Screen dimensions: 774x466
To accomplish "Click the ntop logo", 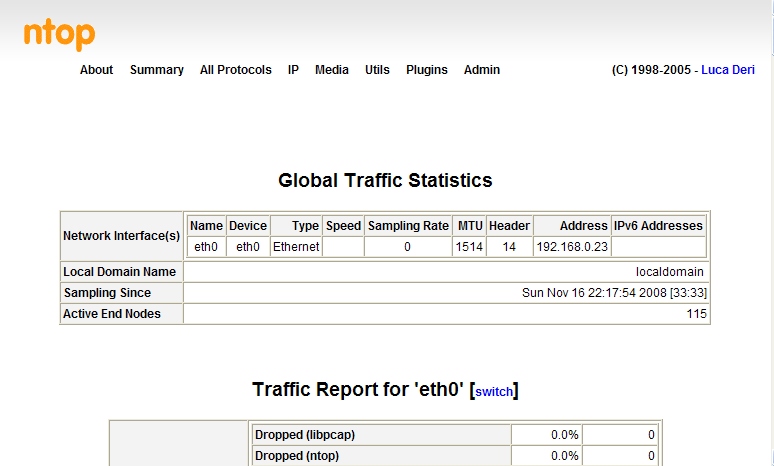I will click(x=60, y=35).
